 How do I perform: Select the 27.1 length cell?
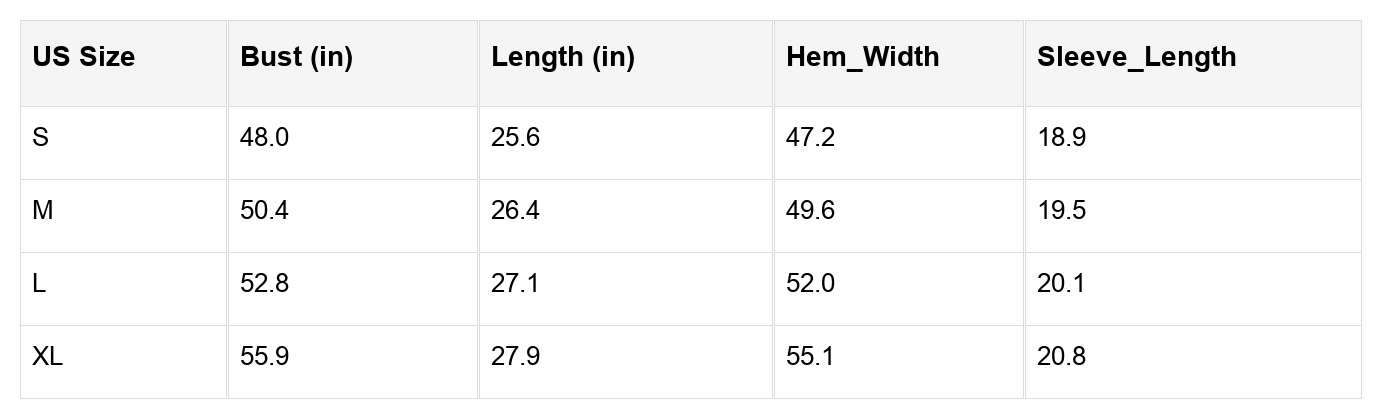515,284
